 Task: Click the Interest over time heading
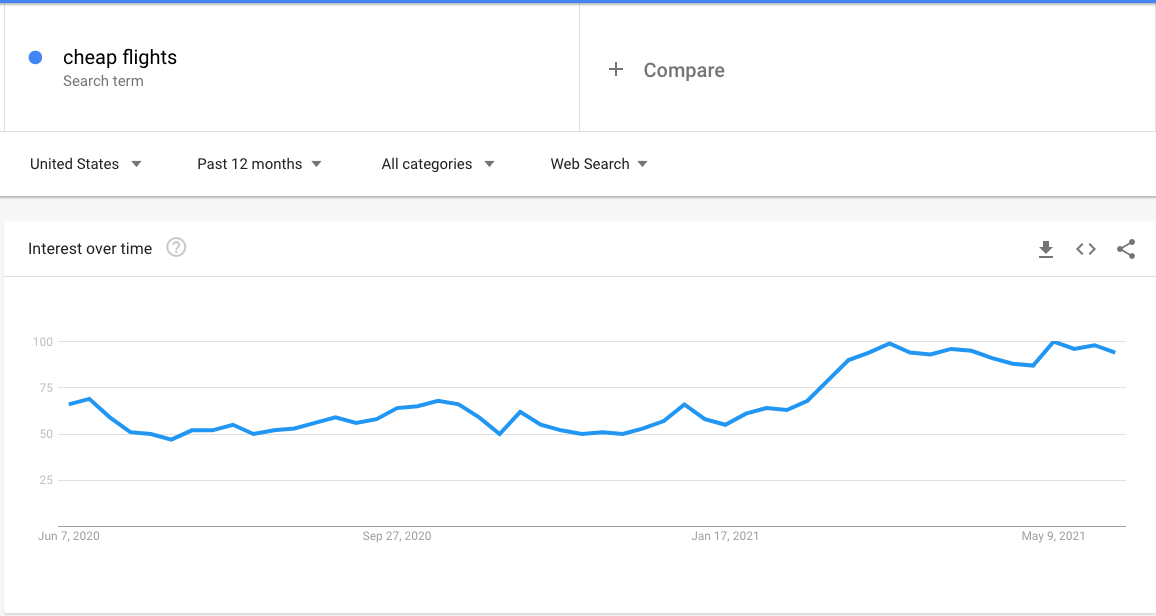click(x=90, y=249)
